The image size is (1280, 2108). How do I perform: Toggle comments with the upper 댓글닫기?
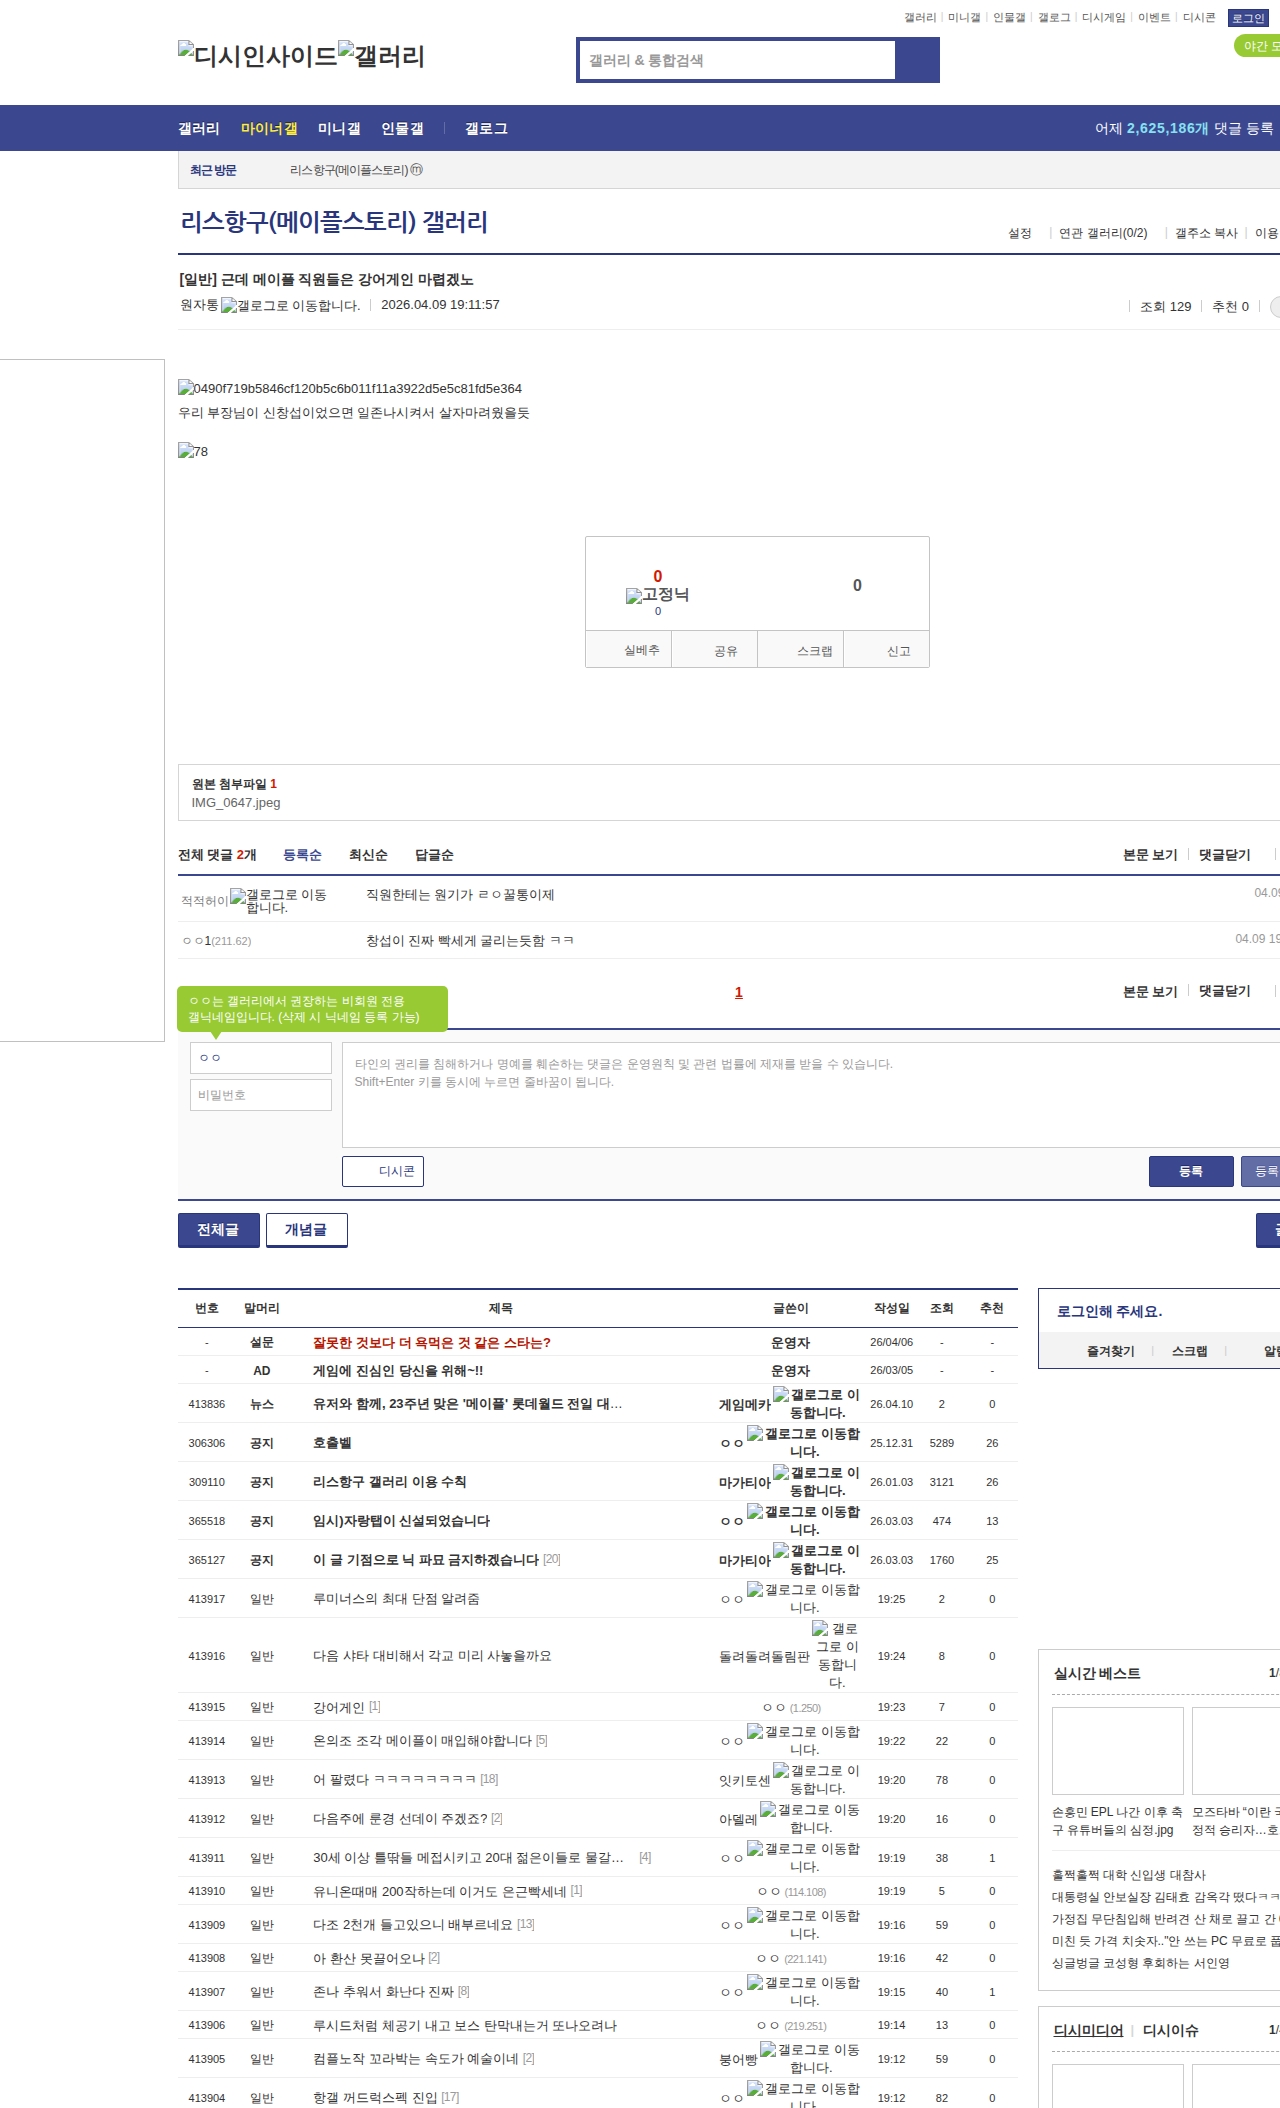1224,855
